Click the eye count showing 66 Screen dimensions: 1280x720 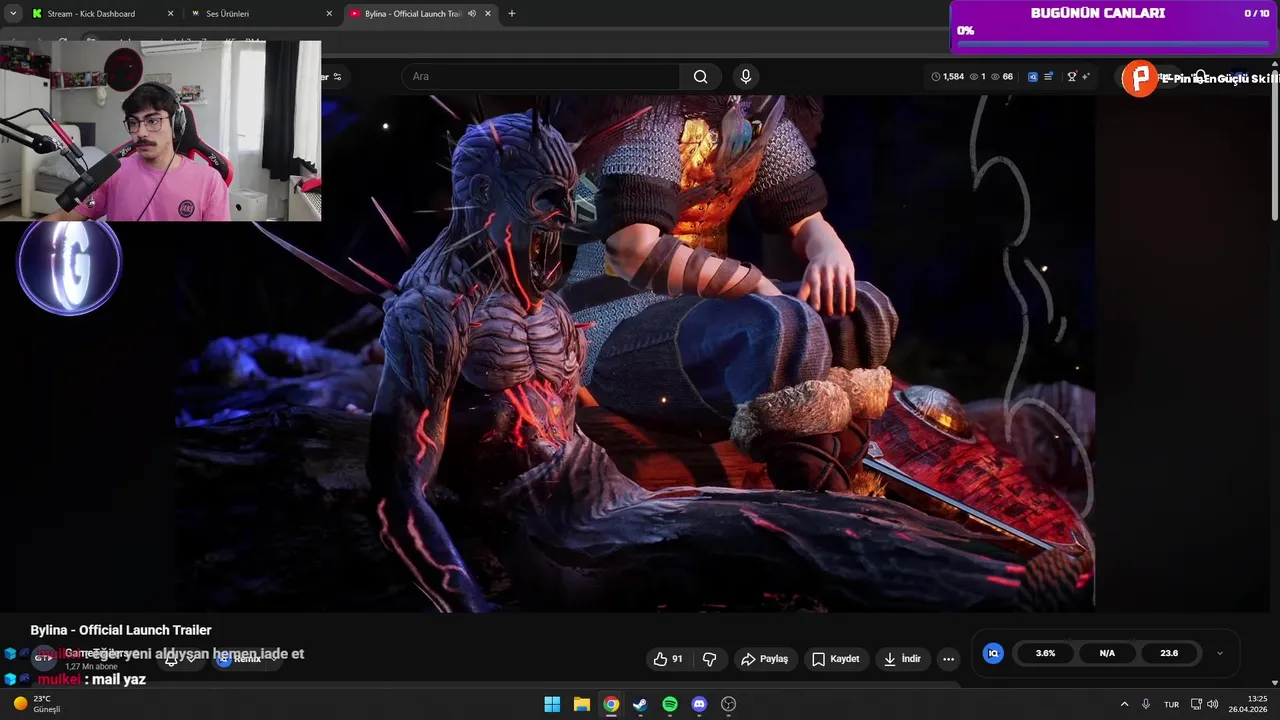[1002, 77]
